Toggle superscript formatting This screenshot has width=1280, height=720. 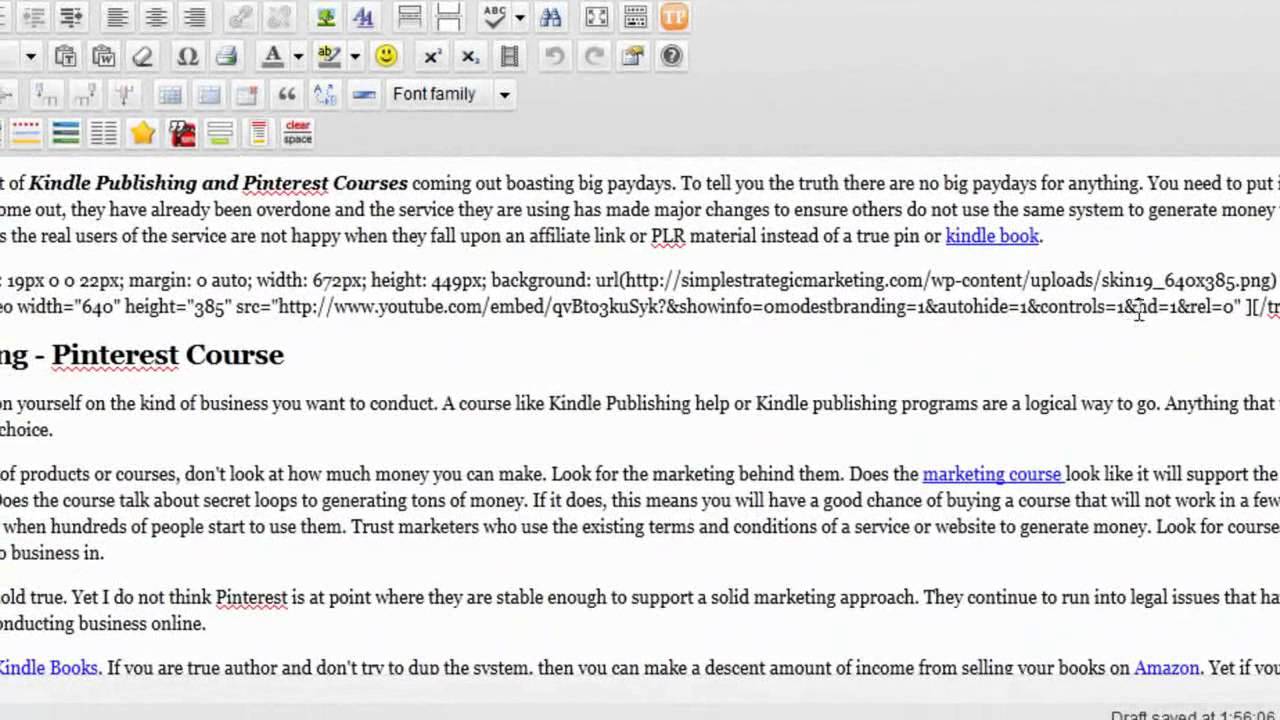[432, 56]
